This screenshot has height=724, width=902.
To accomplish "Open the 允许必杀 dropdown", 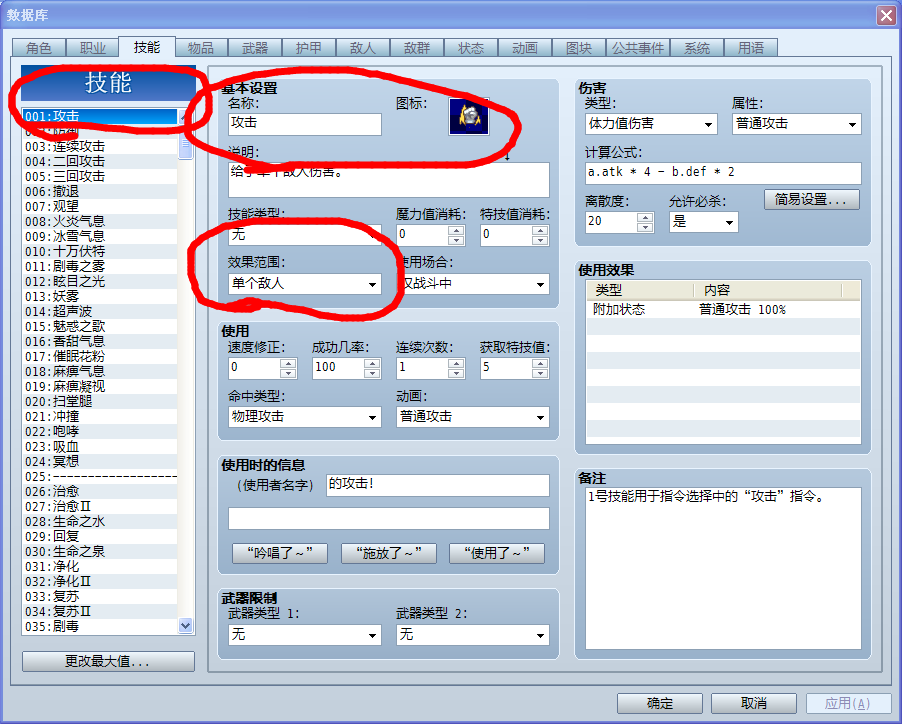I will (x=704, y=222).
